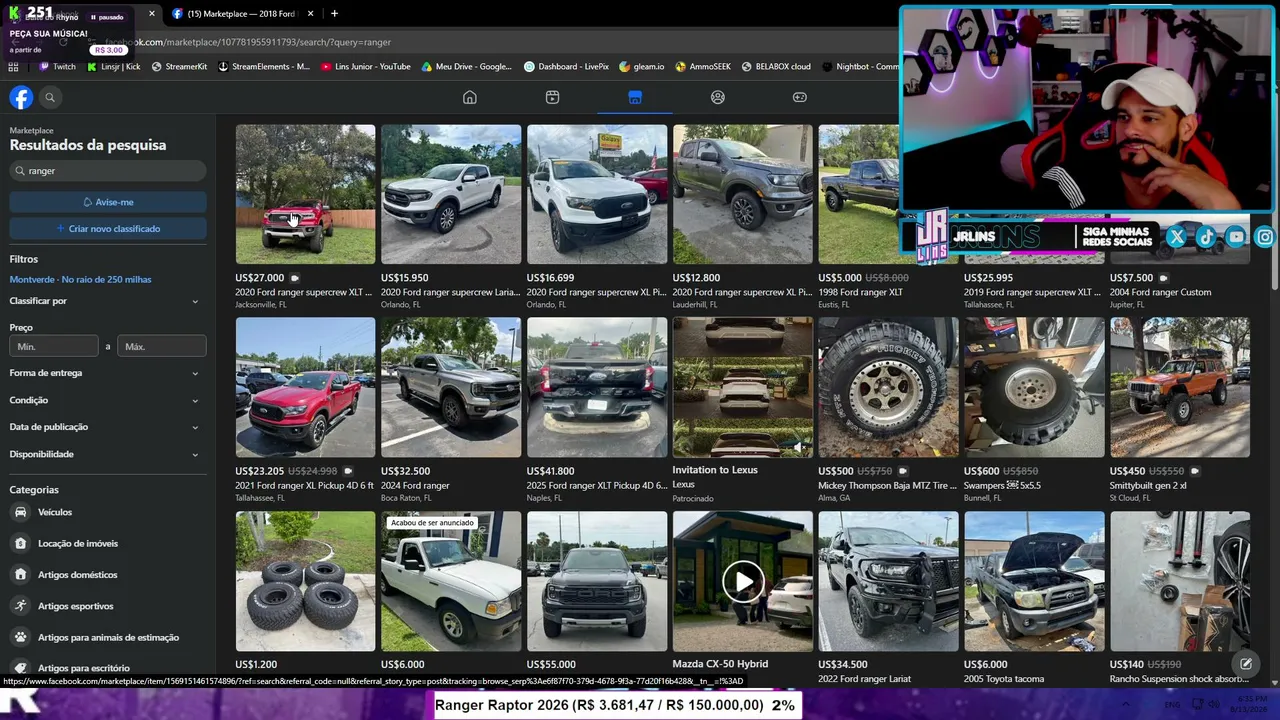The height and width of the screenshot is (720, 1280).
Task: Open the Groups icon in navigation
Action: pos(718,97)
